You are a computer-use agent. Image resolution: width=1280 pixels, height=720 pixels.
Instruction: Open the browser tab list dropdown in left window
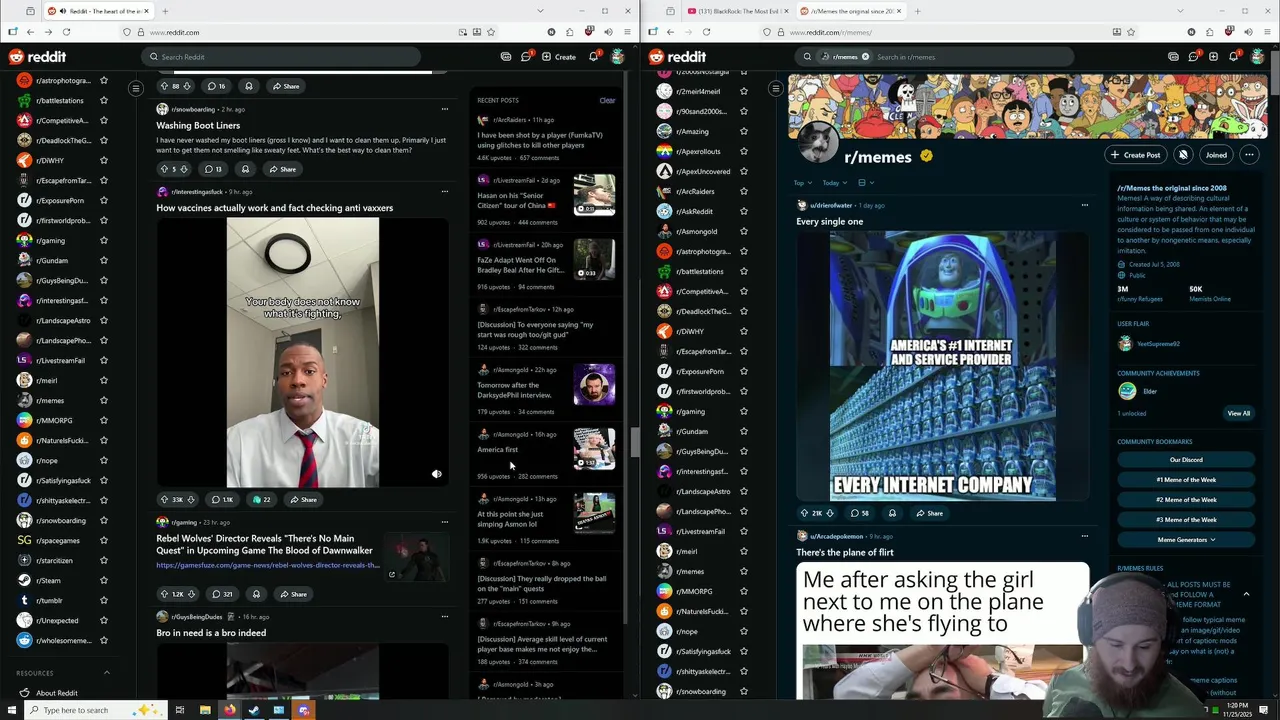tap(540, 11)
